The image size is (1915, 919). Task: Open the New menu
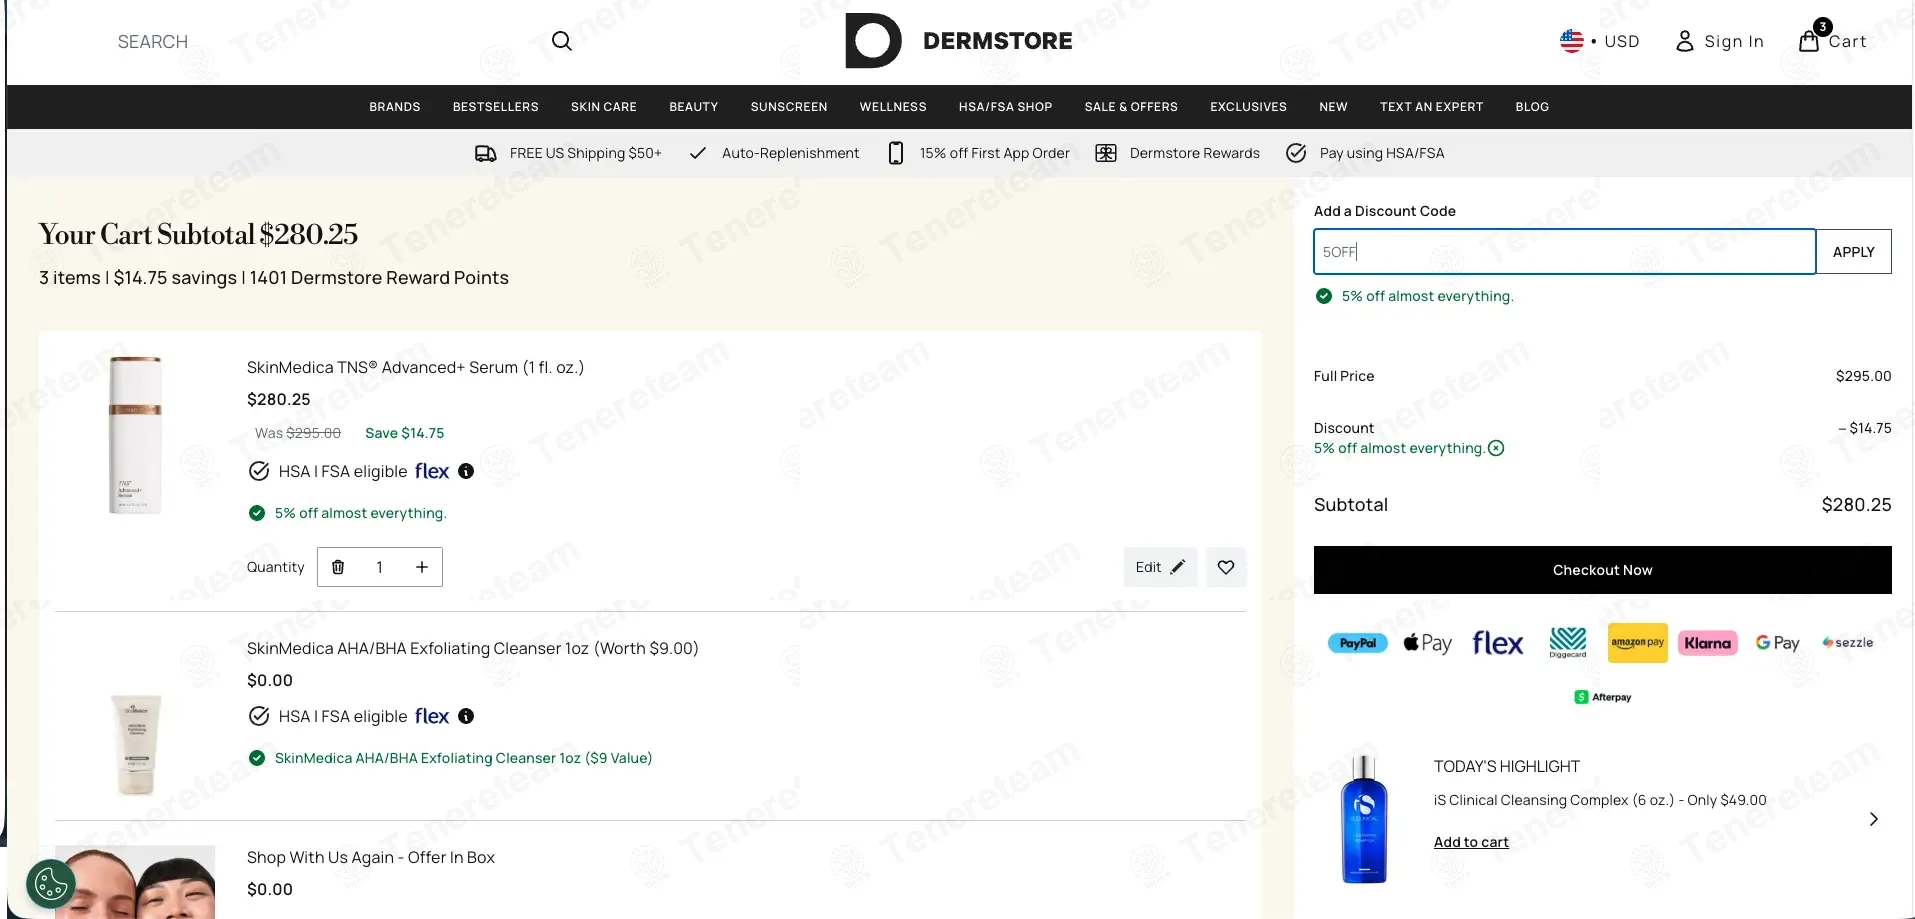(1333, 107)
